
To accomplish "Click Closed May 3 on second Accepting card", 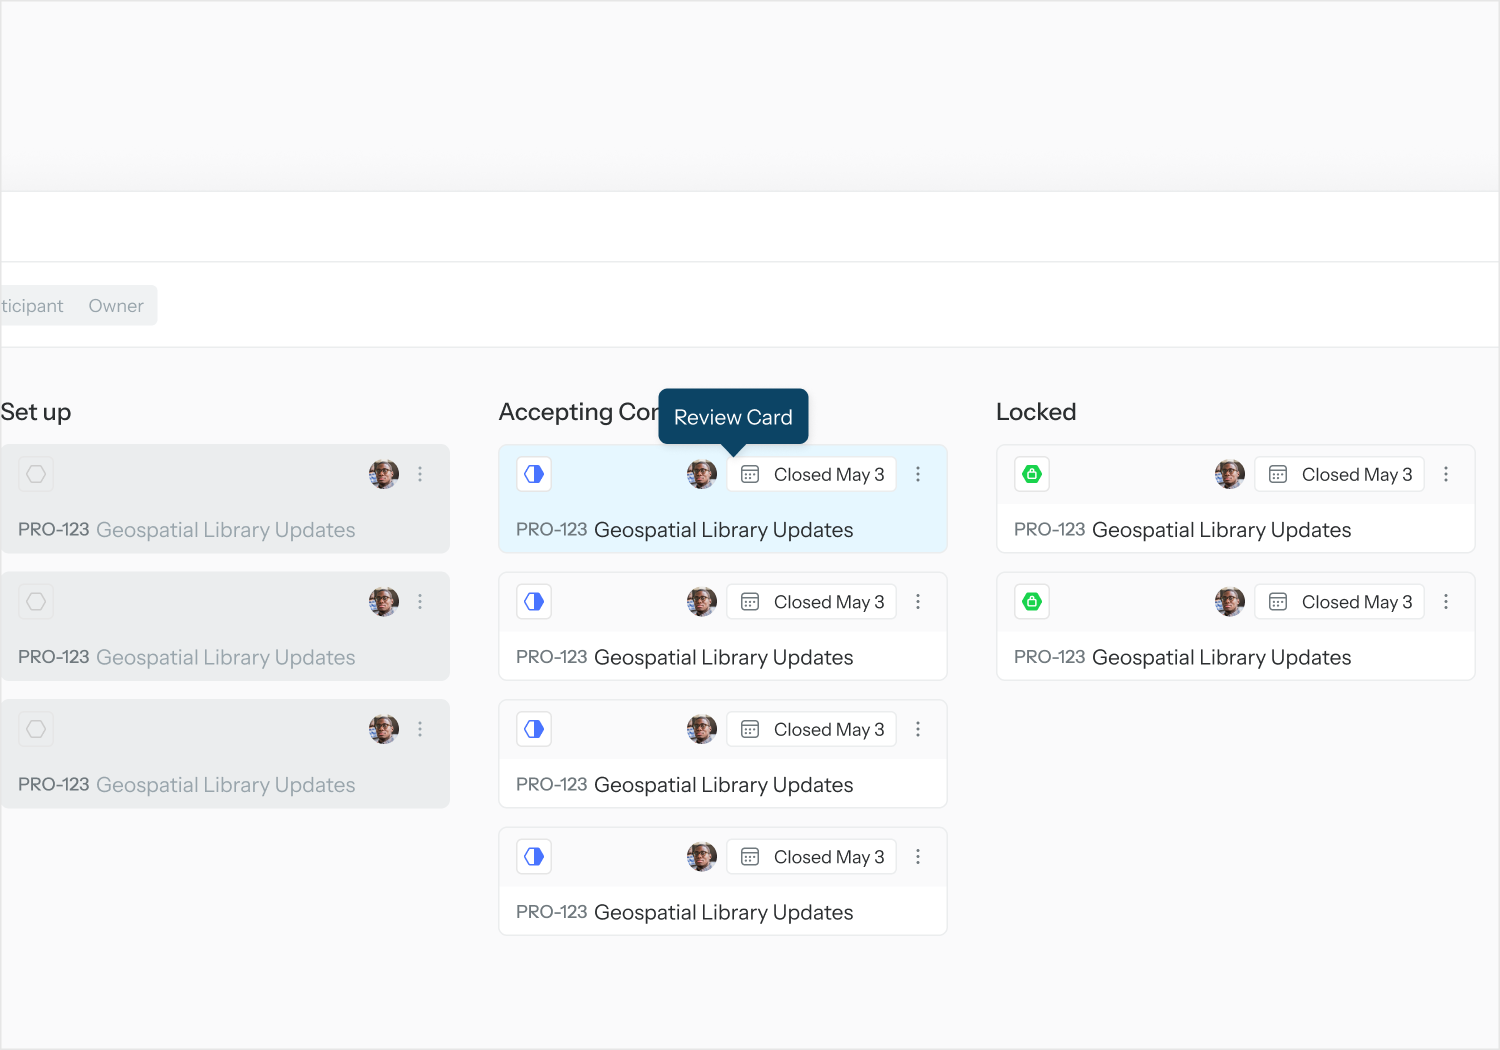I will pos(812,602).
